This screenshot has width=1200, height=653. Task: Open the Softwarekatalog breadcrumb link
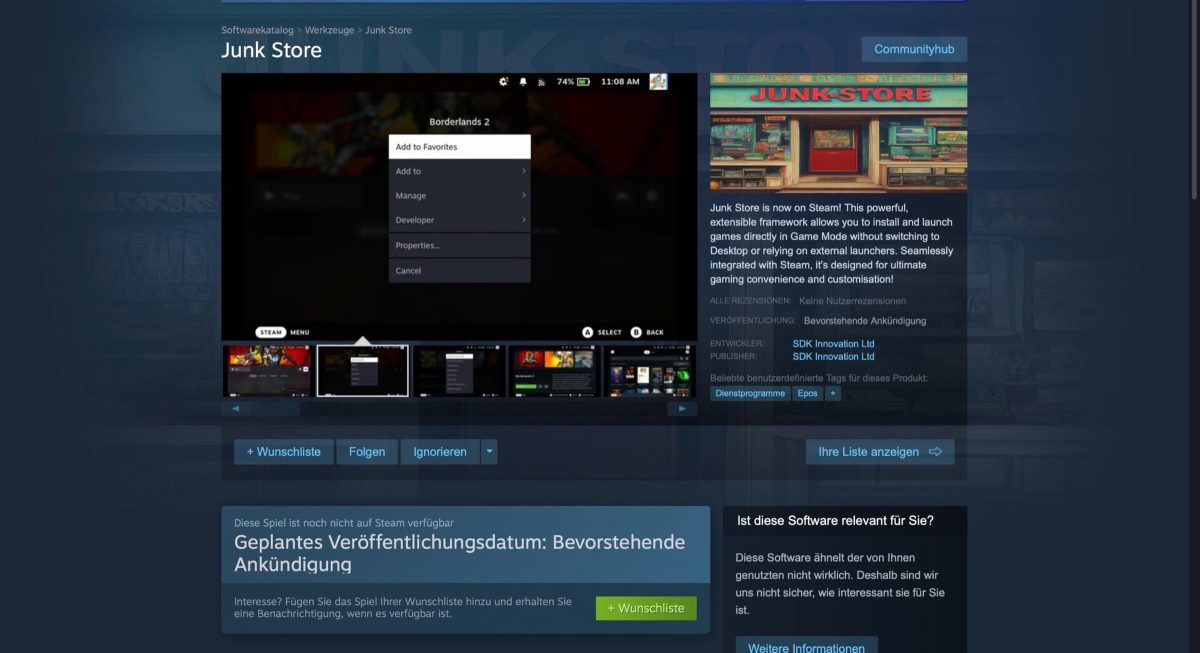257,30
